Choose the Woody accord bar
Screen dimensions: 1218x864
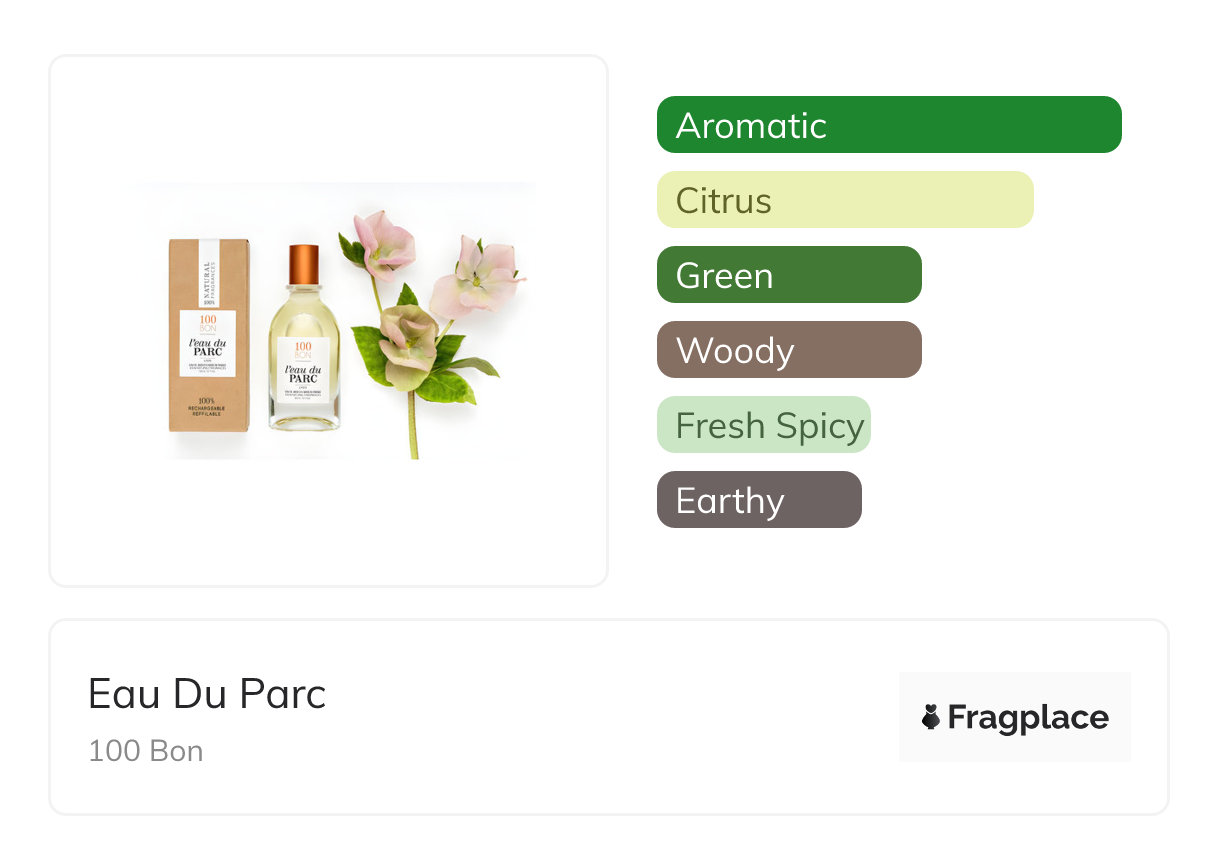[788, 350]
